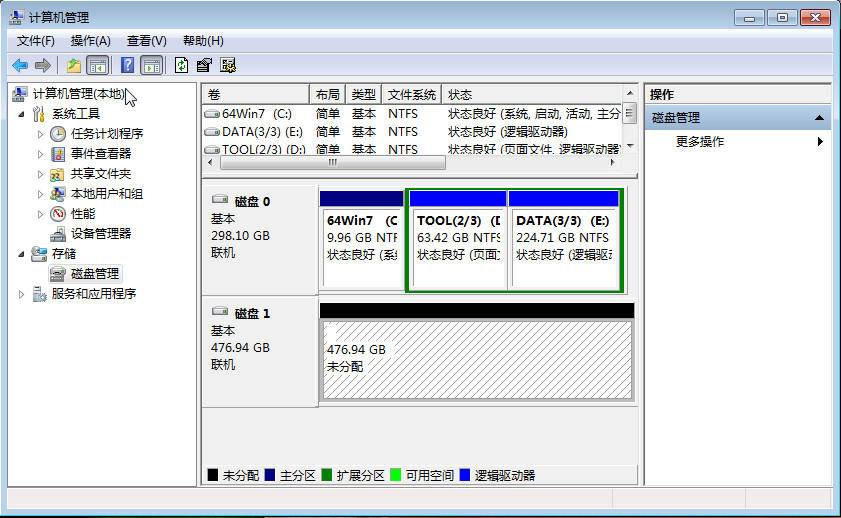Expand the 任务计划程序 node
This screenshot has height=518, width=841.
click(40, 134)
